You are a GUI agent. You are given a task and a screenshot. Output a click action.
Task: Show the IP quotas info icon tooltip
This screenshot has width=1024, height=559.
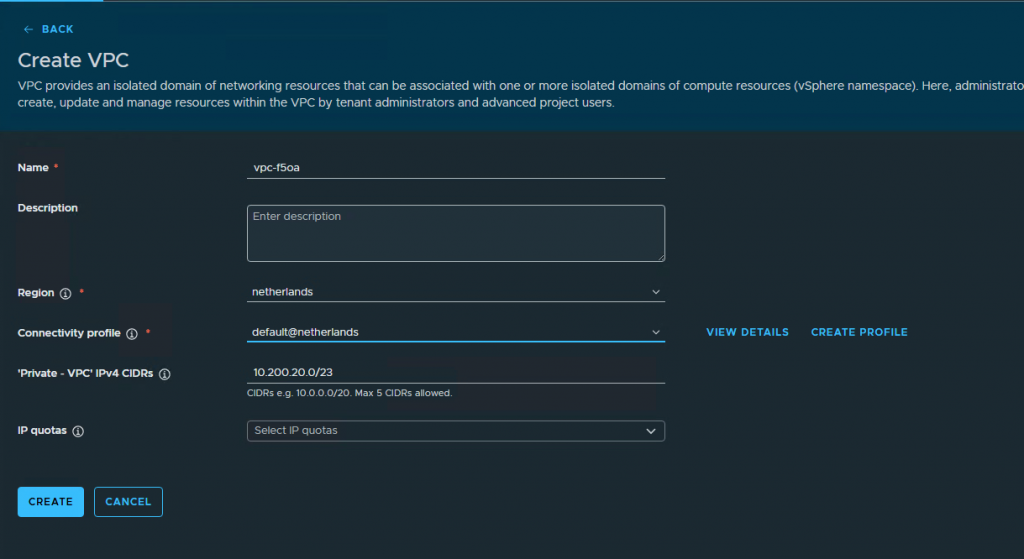pyautogui.click(x=78, y=431)
